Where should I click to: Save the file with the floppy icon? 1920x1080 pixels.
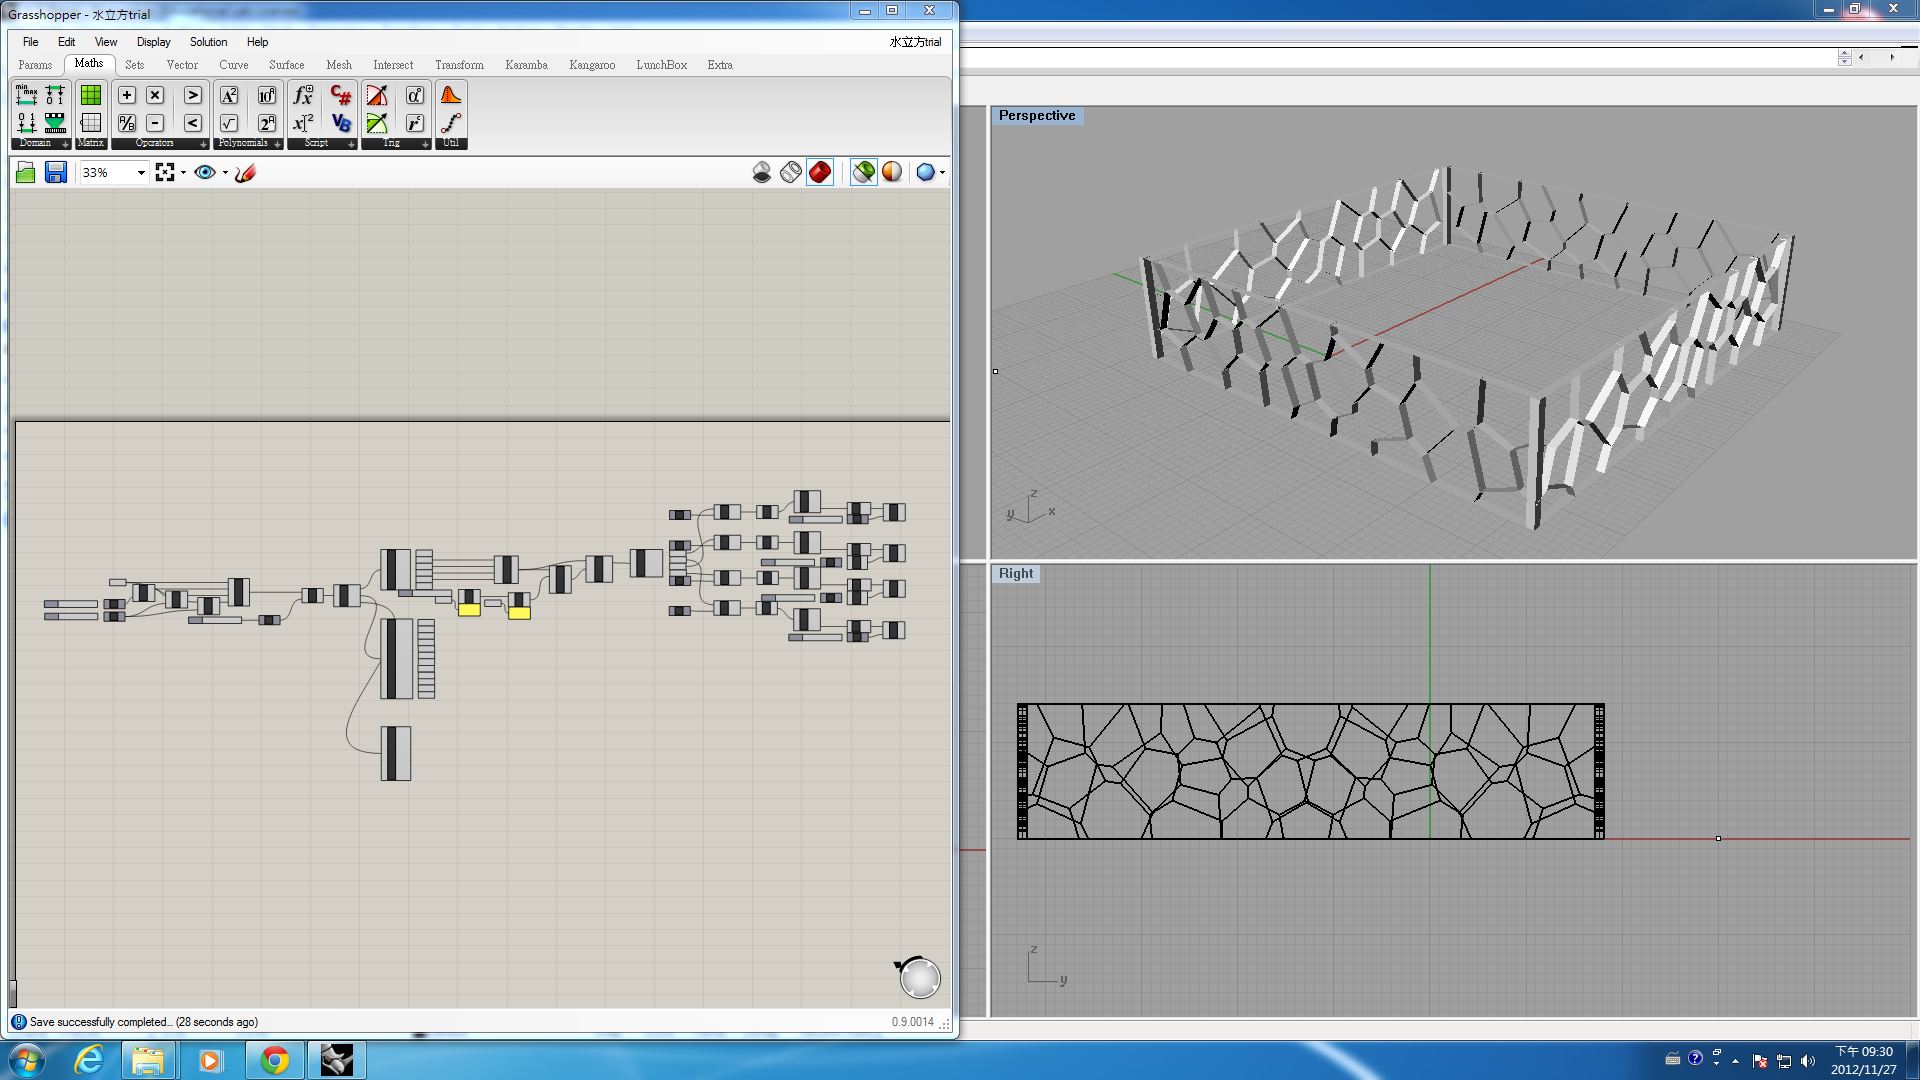pyautogui.click(x=56, y=173)
